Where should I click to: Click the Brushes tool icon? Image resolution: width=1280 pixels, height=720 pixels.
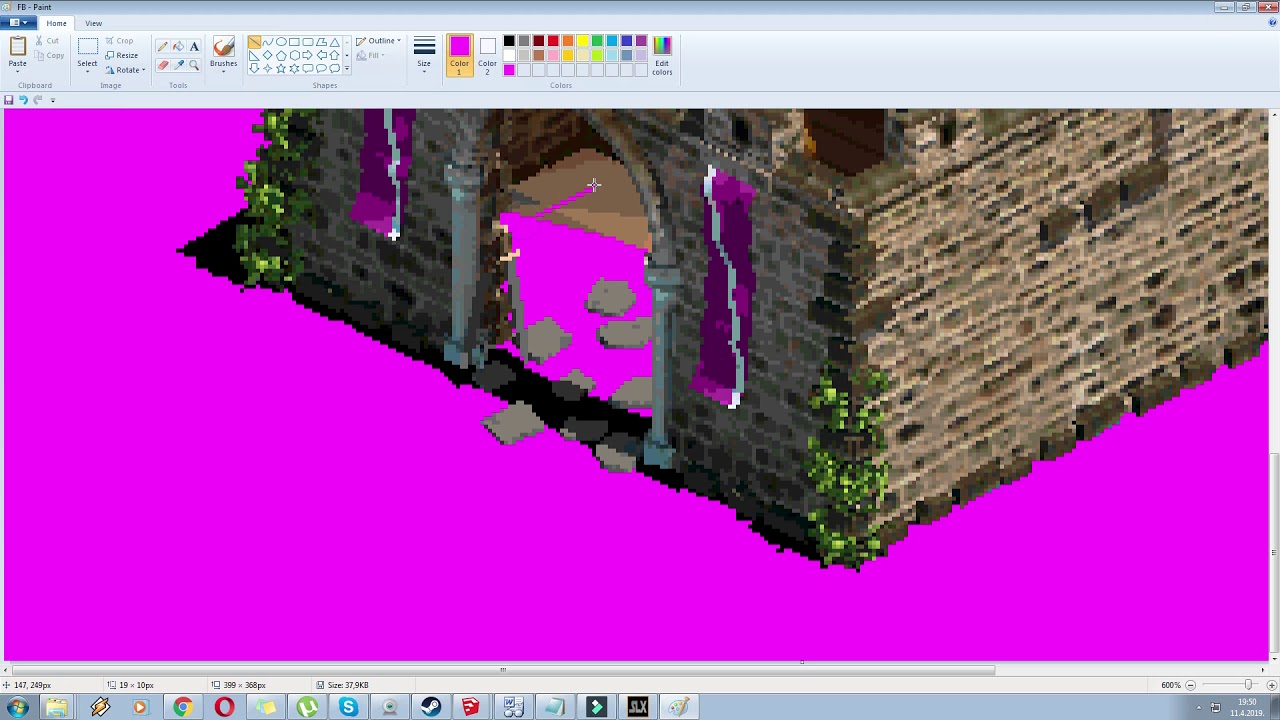[224, 47]
